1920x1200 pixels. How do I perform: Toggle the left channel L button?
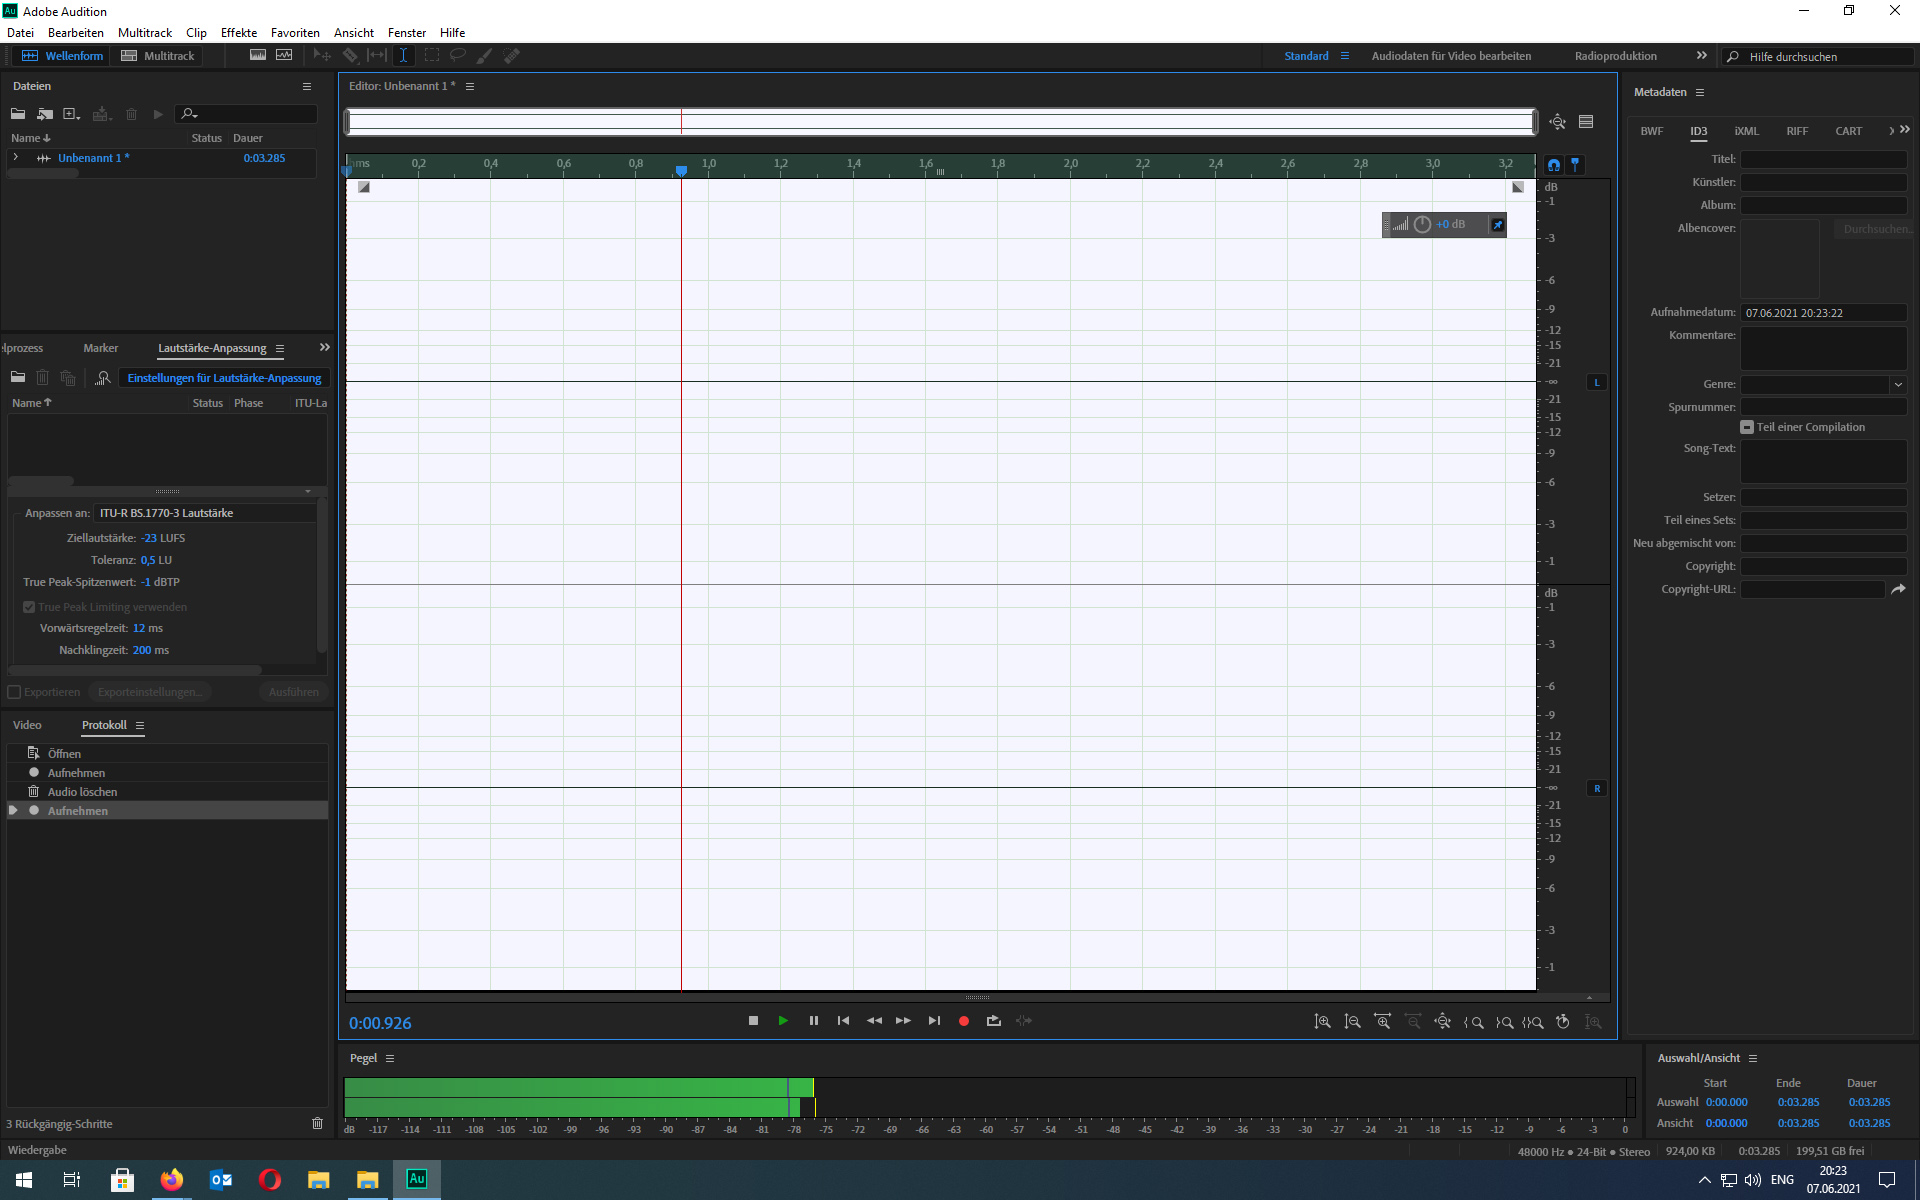click(1597, 383)
